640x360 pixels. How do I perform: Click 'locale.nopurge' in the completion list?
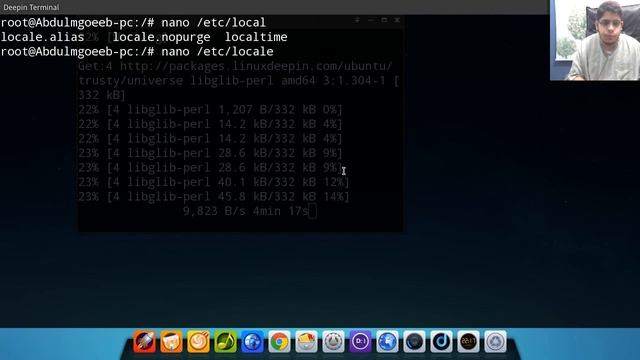point(162,37)
